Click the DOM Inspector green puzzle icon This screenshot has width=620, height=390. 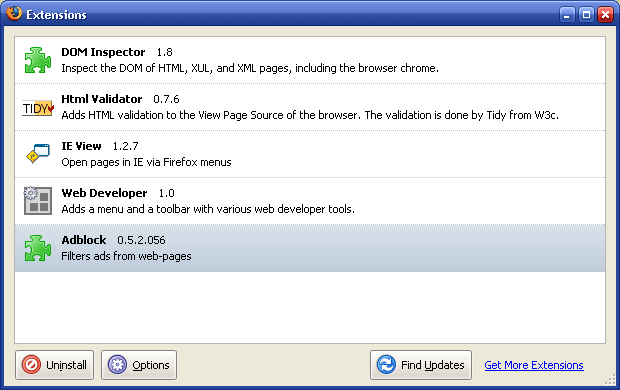pyautogui.click(x=38, y=60)
